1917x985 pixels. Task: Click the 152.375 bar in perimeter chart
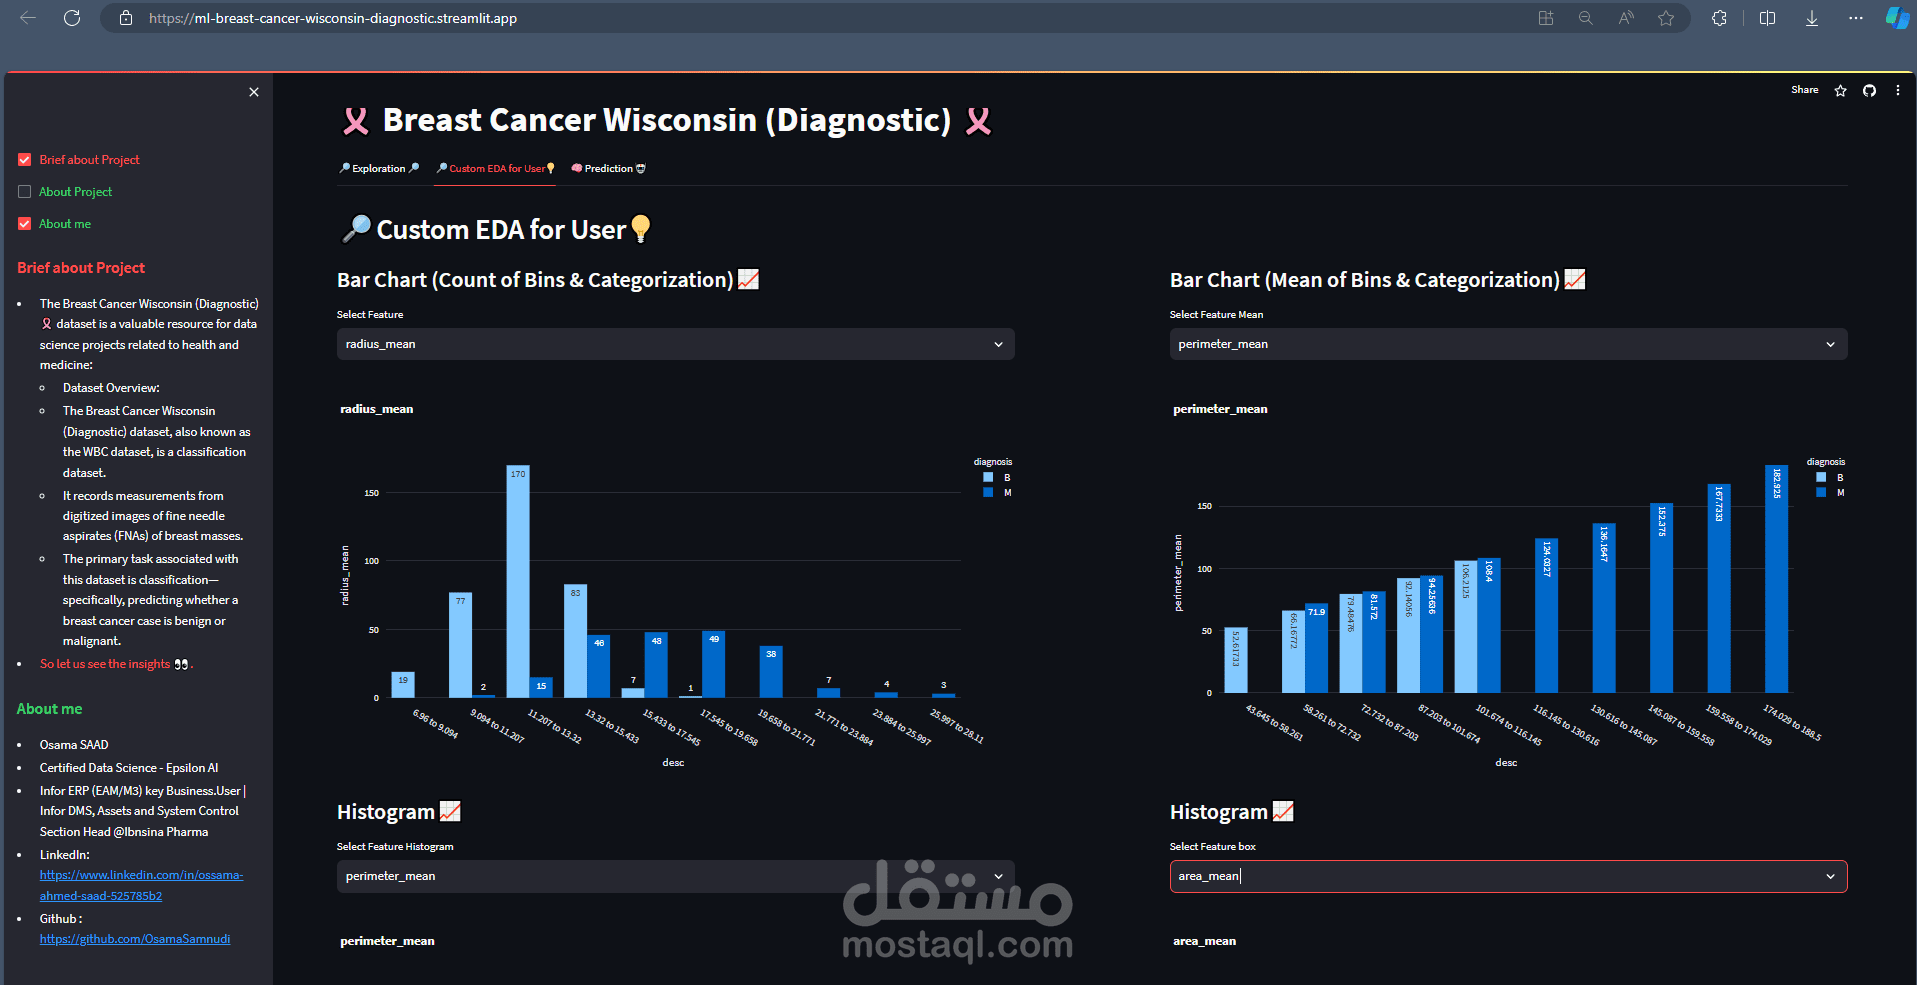pos(1661,598)
